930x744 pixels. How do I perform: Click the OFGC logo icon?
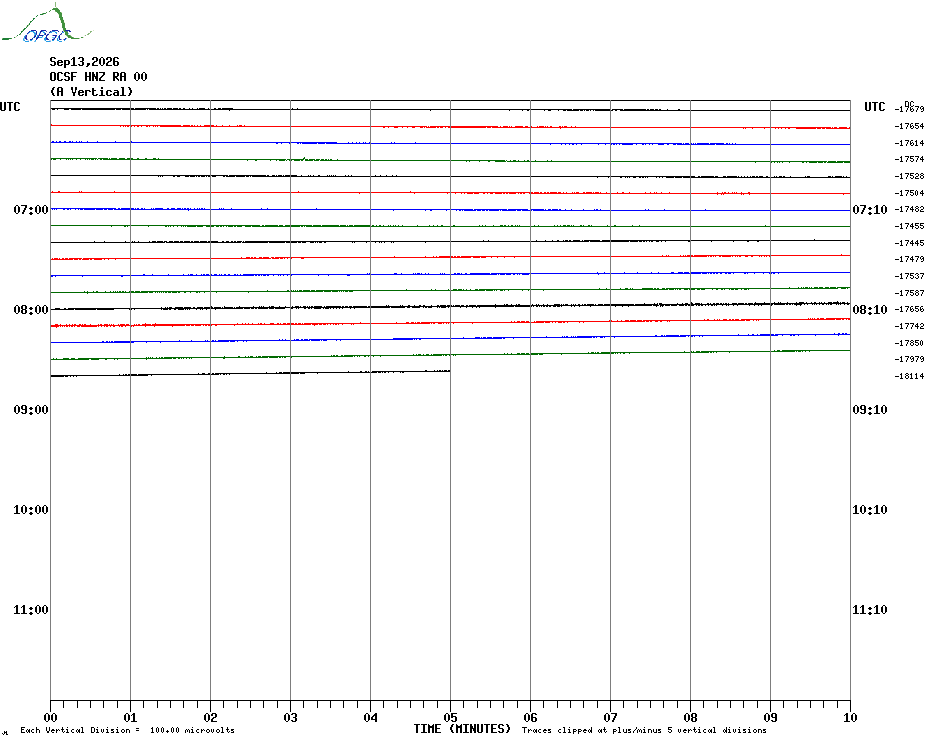pyautogui.click(x=46, y=24)
